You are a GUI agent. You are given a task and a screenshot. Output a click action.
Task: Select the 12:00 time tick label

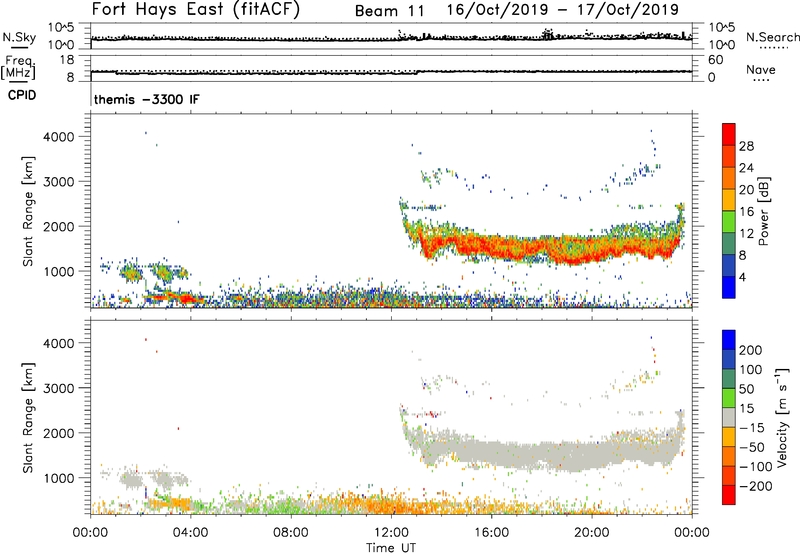point(391,533)
